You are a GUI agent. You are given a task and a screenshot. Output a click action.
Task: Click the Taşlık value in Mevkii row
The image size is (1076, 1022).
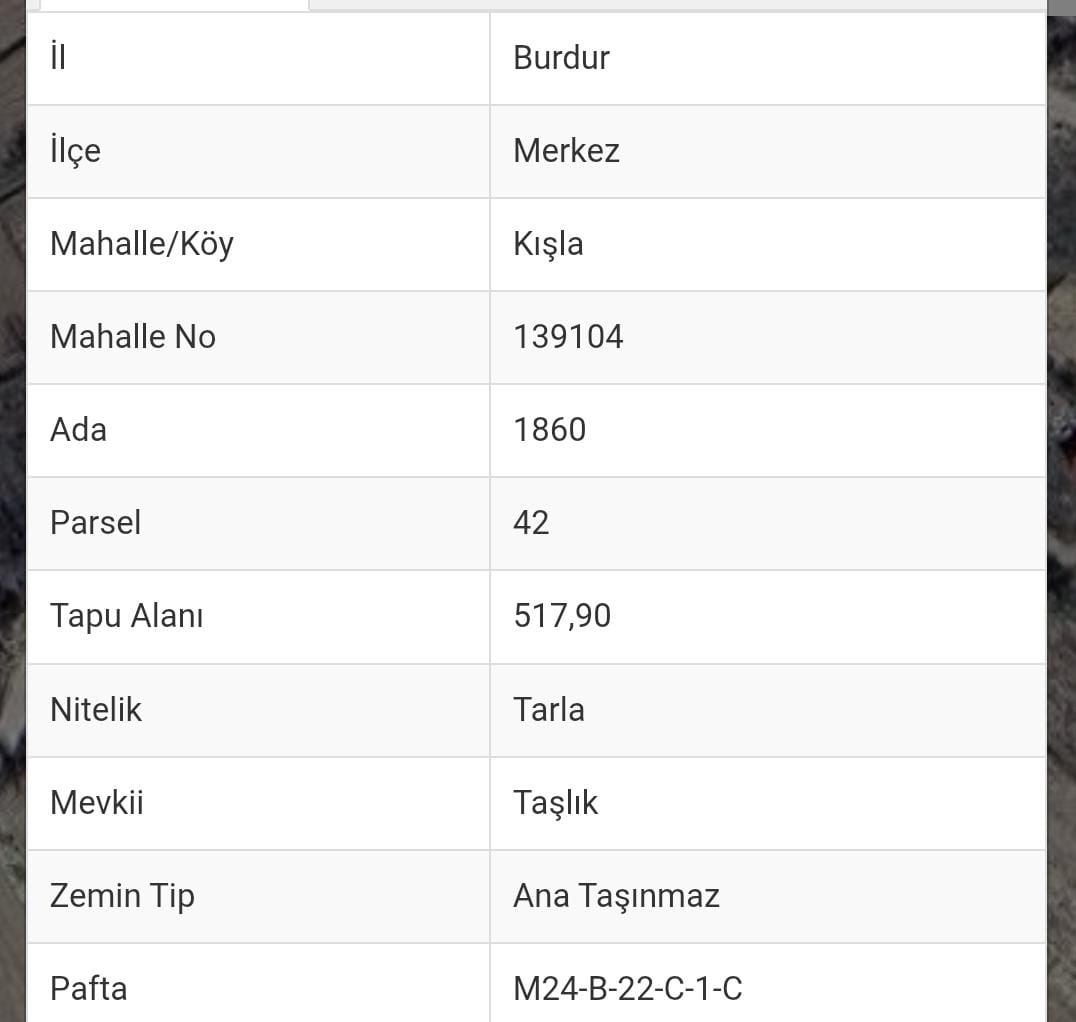pos(555,803)
